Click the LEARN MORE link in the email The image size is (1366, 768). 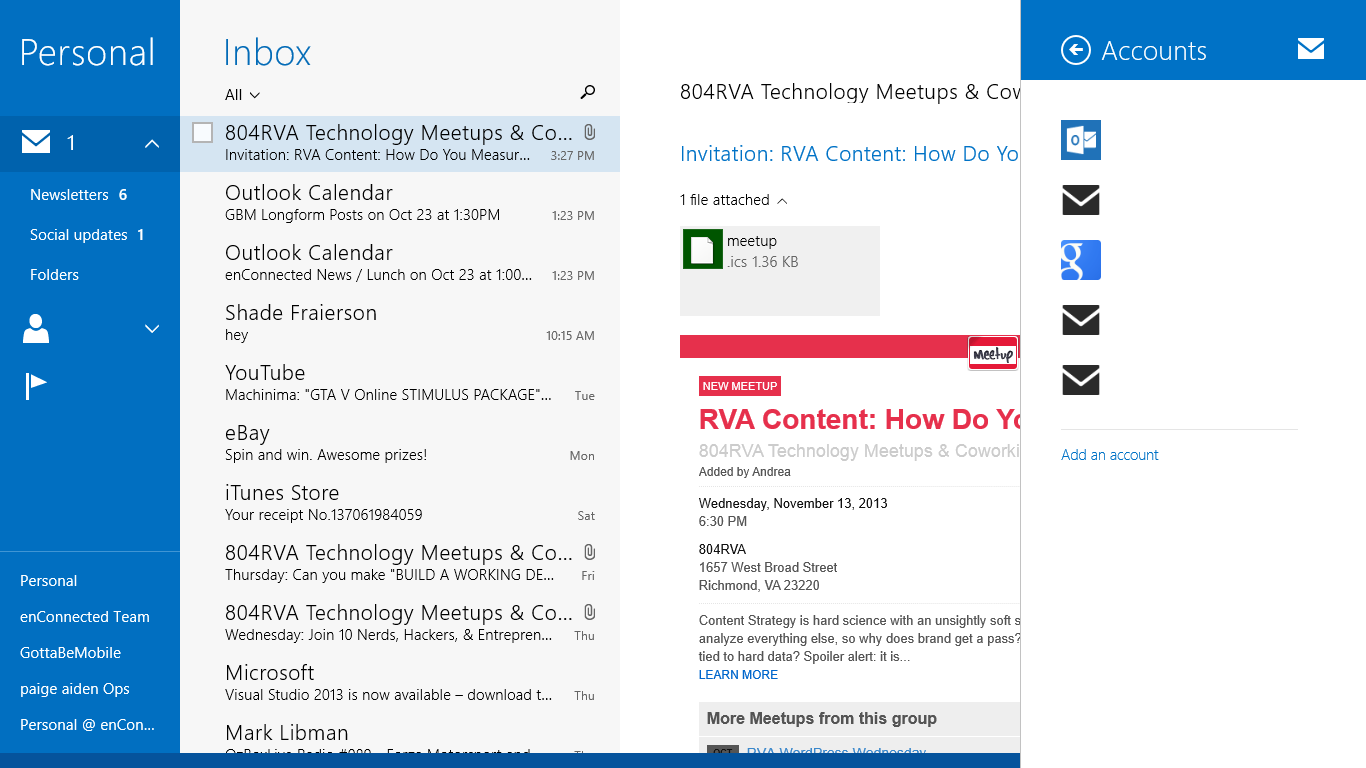738,675
